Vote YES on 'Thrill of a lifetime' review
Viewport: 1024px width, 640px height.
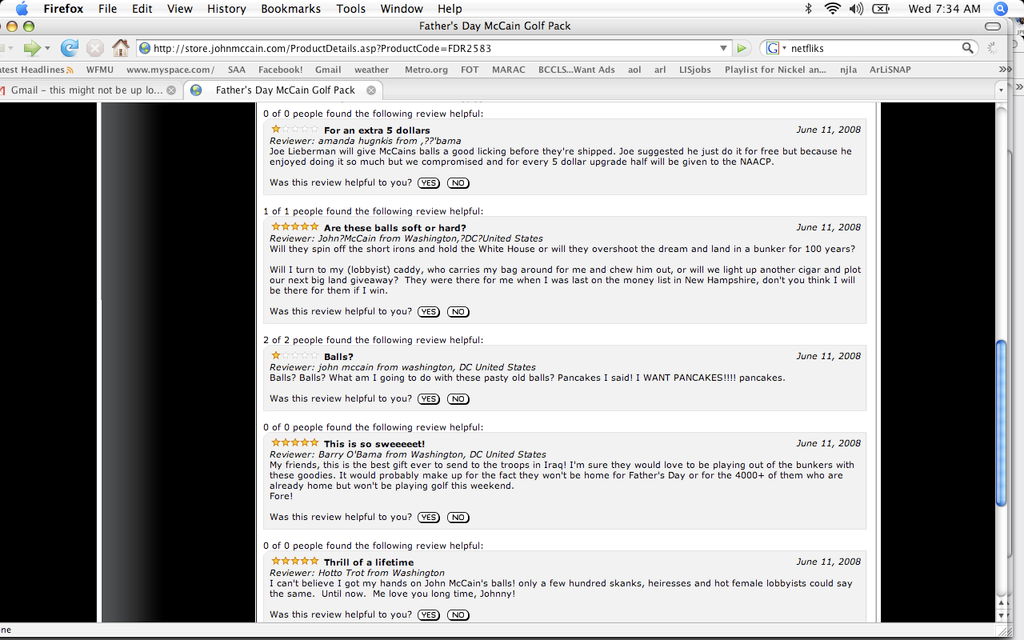tap(428, 615)
